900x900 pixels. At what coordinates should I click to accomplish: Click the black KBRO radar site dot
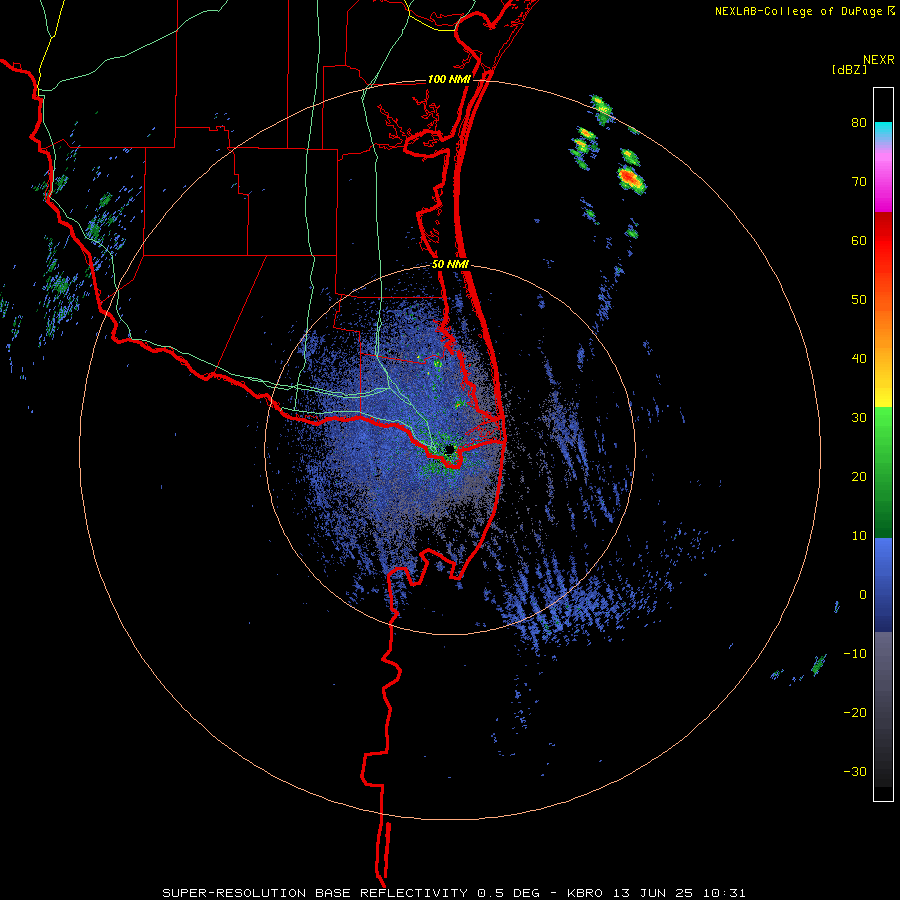pyautogui.click(x=449, y=449)
